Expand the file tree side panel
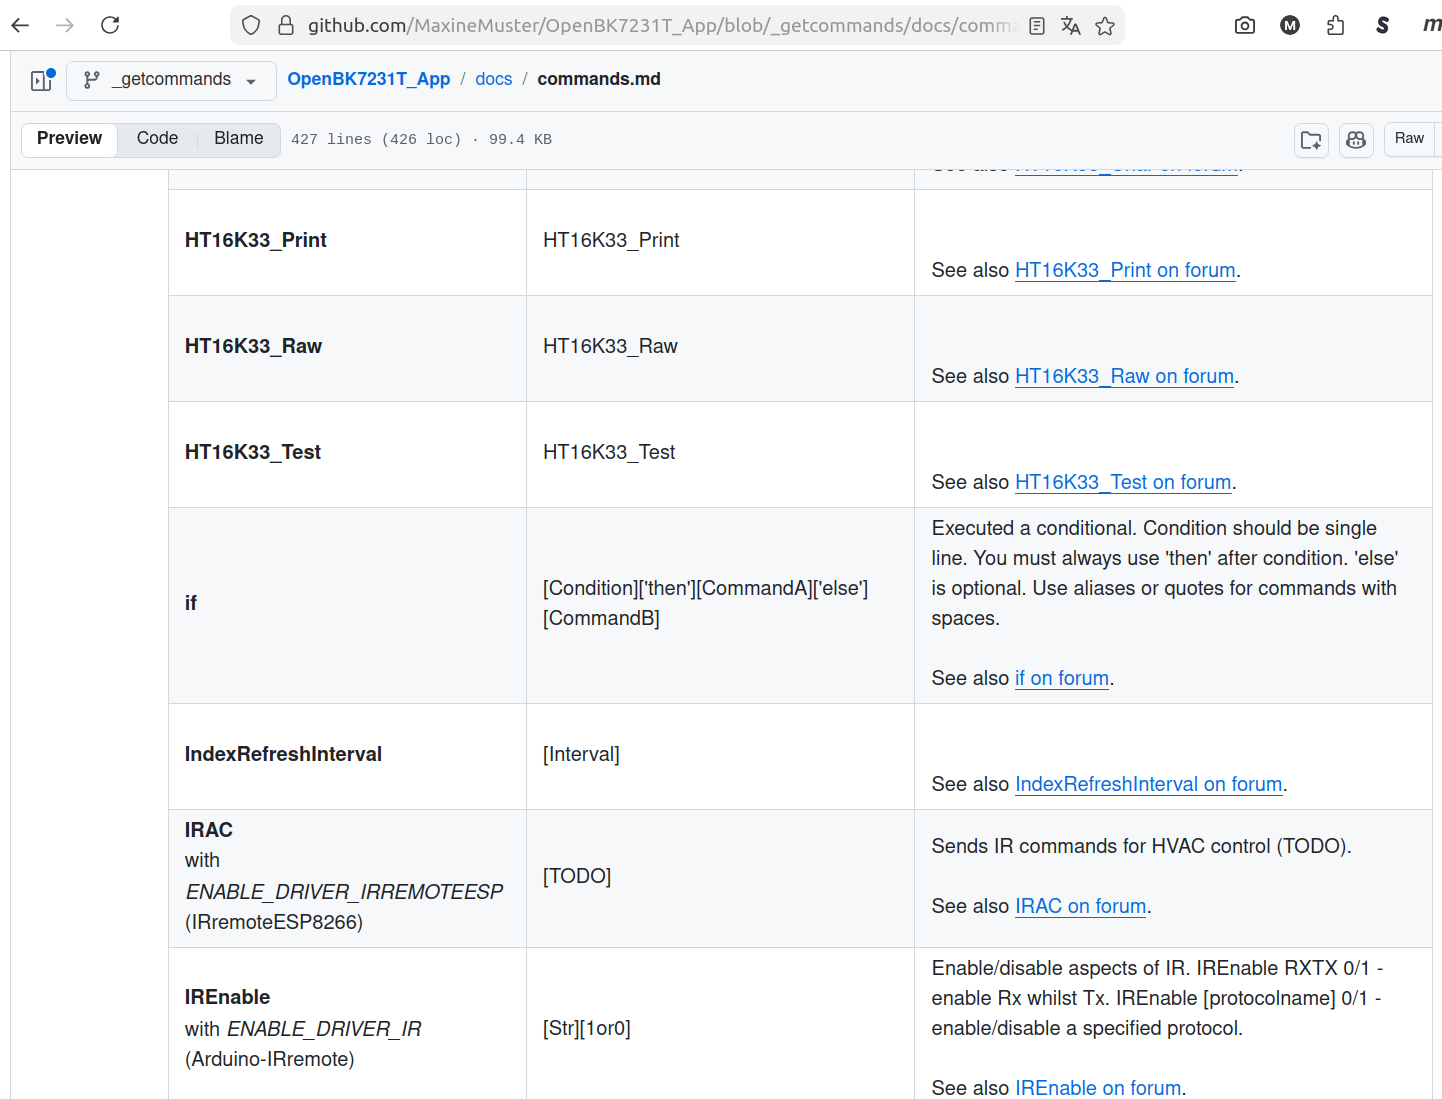The image size is (1442, 1099). click(x=41, y=80)
